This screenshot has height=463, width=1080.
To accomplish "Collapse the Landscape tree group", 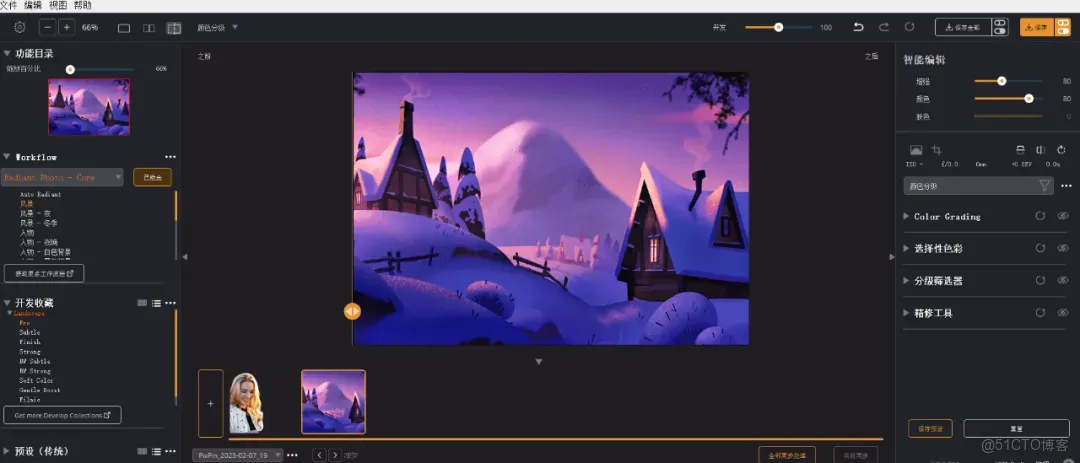I will pos(10,313).
